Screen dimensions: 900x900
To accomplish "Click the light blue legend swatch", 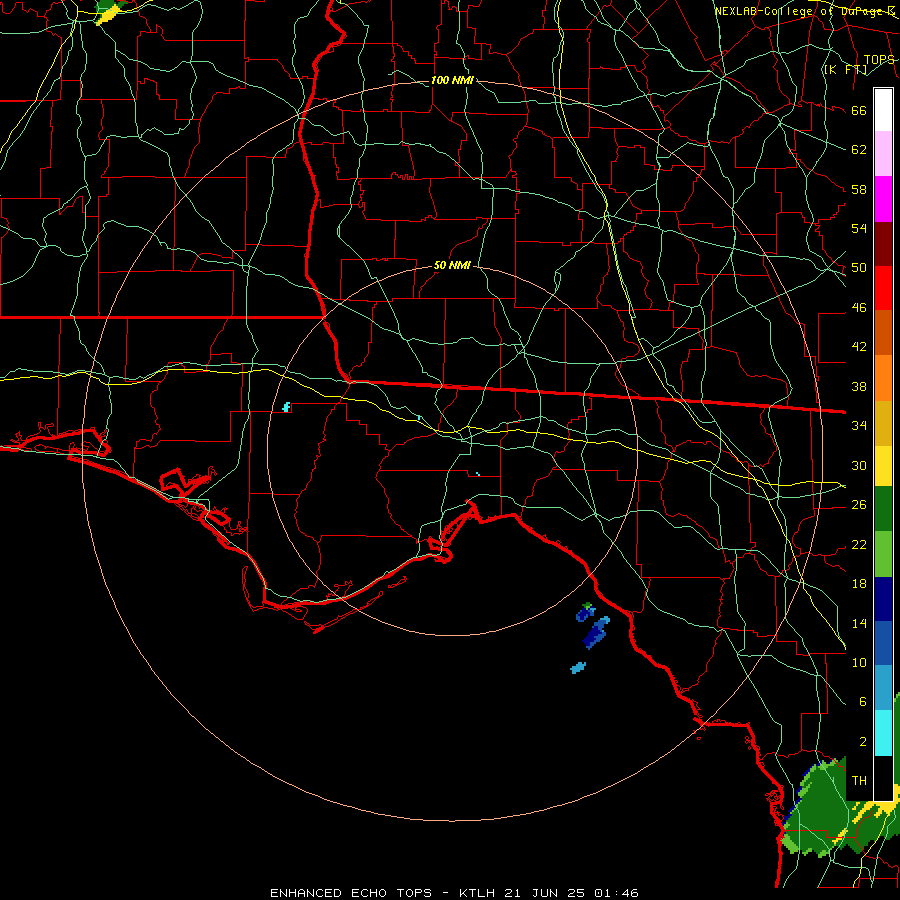I will (x=883, y=688).
